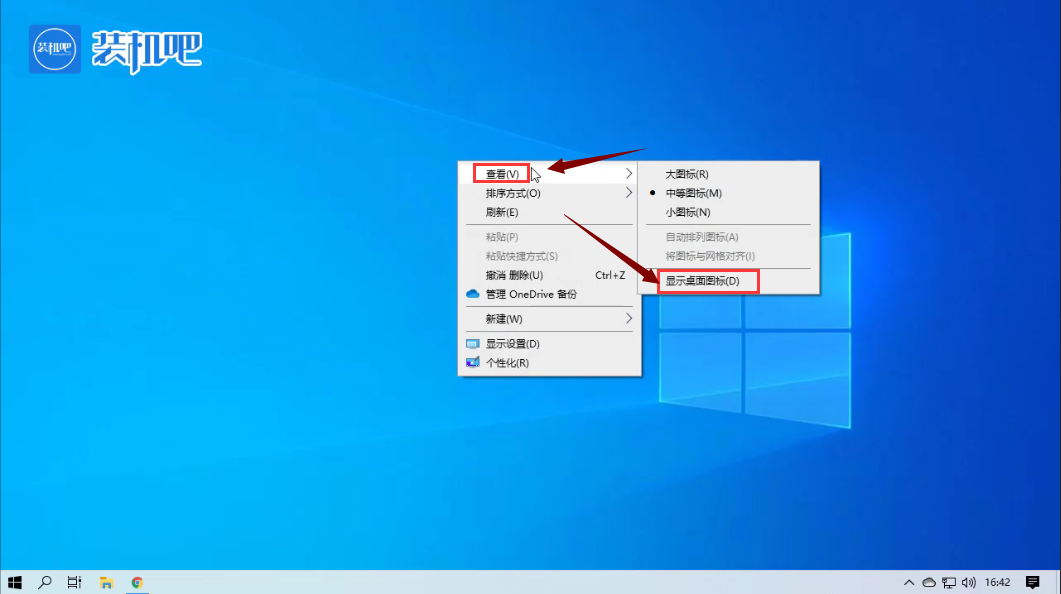Open Start menu on taskbar
This screenshot has width=1061, height=594.
tap(13, 582)
